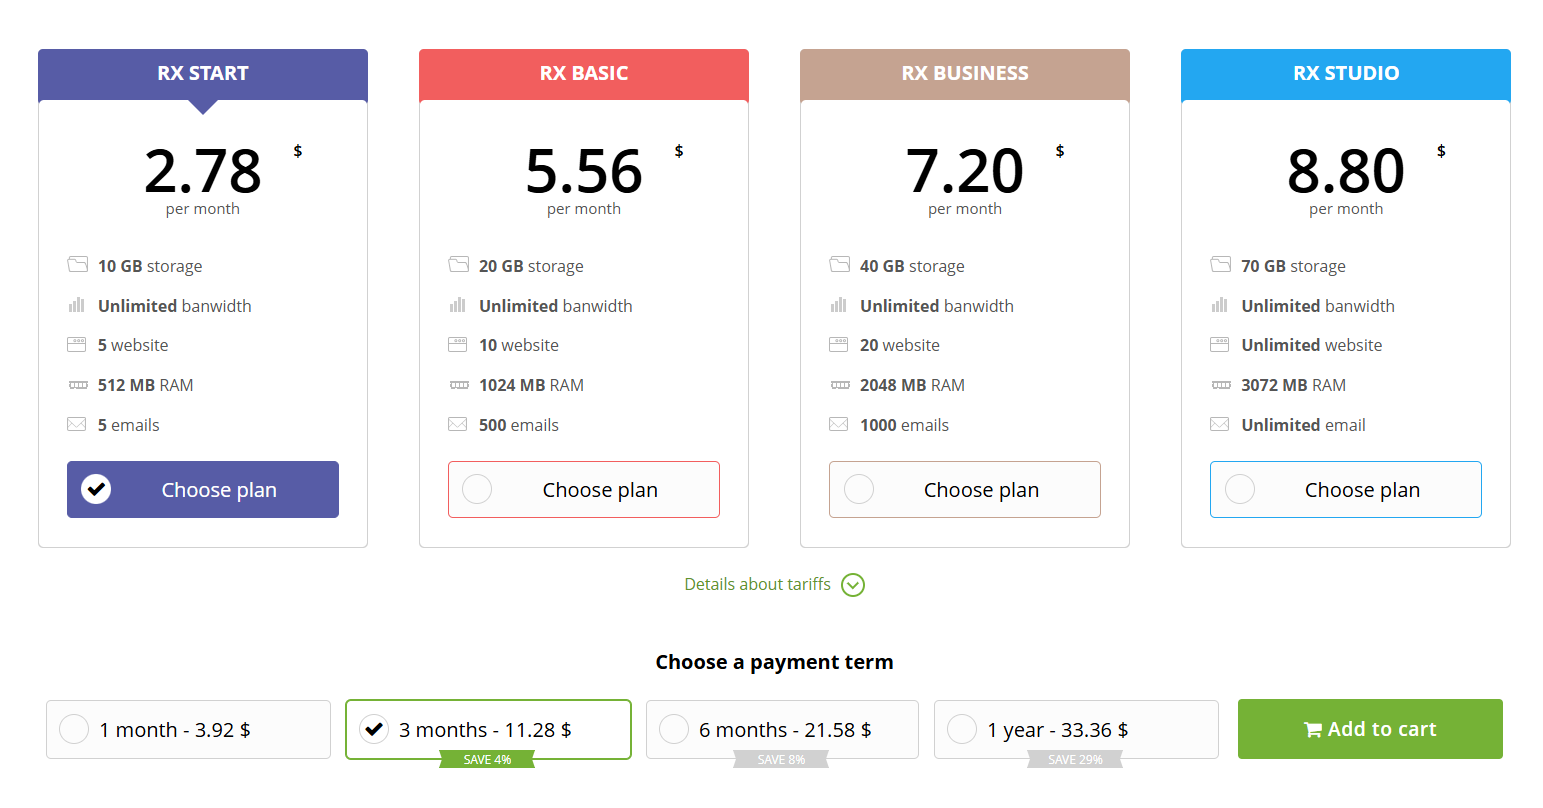Click the checked 3 months term option
Image resolution: width=1543 pixels, height=808 pixels.
tap(489, 729)
